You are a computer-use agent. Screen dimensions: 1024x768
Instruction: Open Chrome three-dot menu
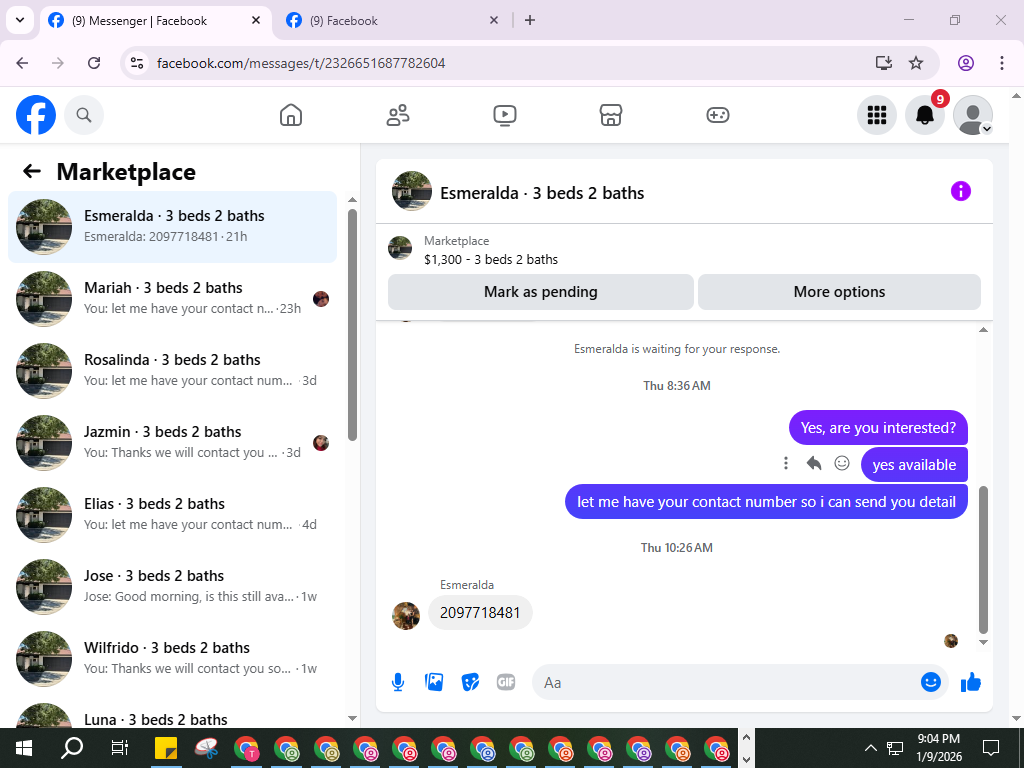pos(1002,63)
